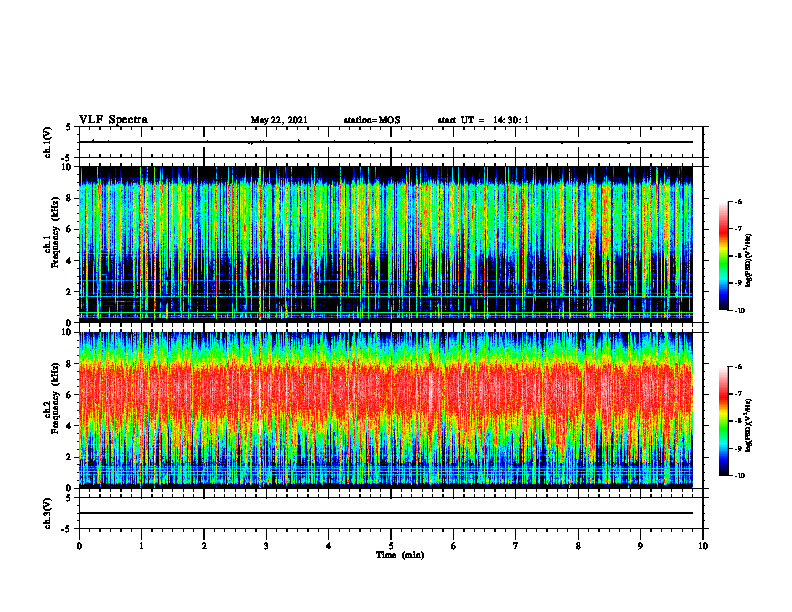Click the "ch.1(V)" axis label
Screen dimensions: 792x612
pyautogui.click(x=48, y=142)
